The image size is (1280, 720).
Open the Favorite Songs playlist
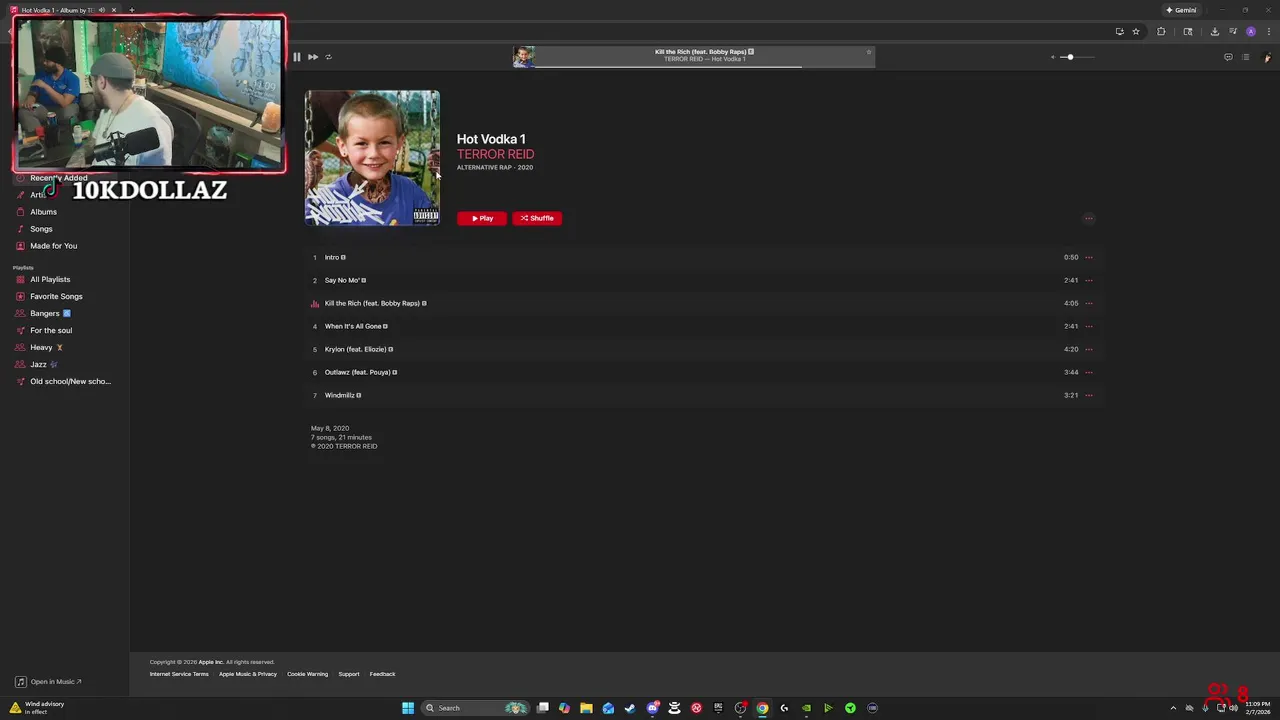point(56,297)
